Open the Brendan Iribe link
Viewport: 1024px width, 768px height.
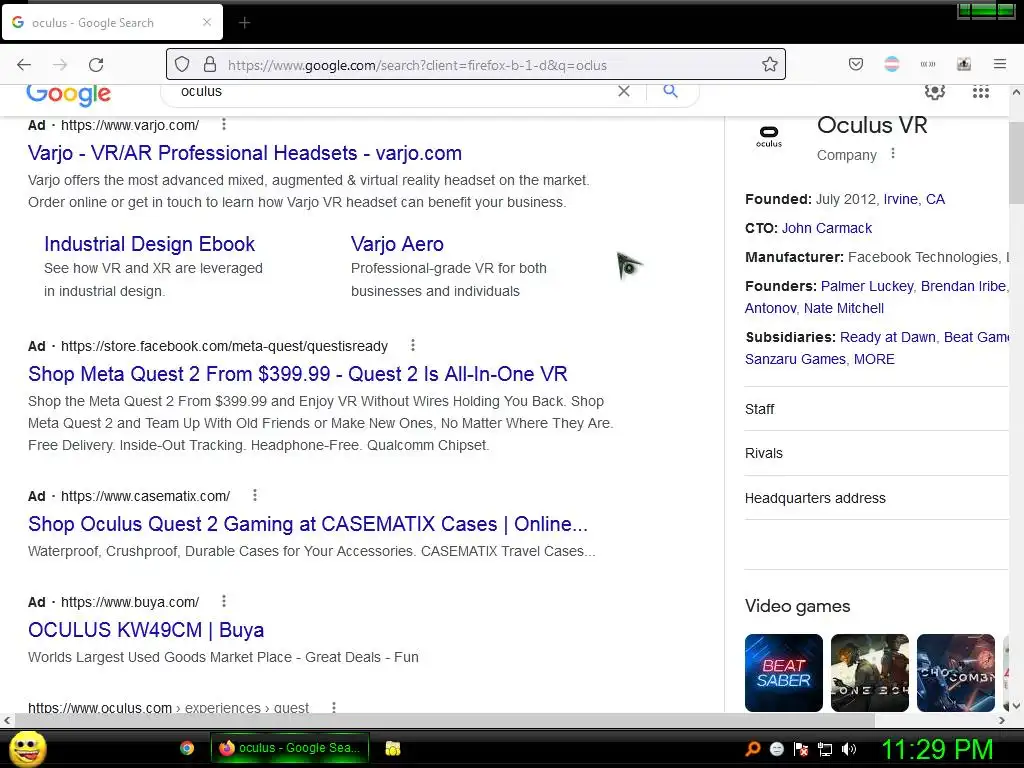pyautogui.click(x=963, y=286)
